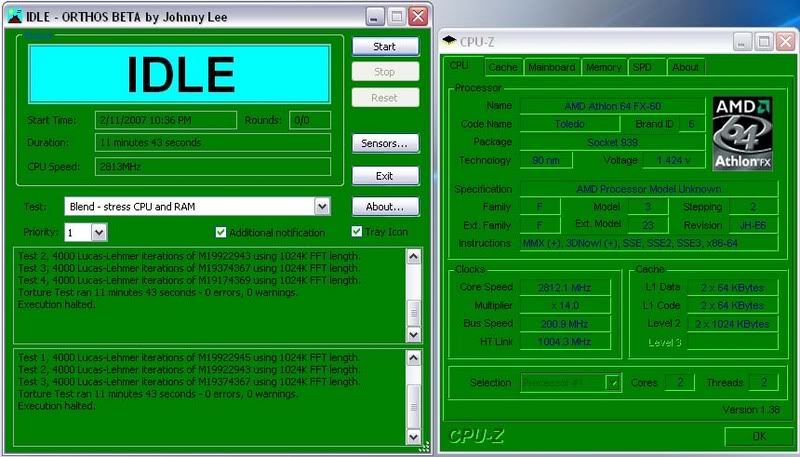Screen dimensions: 800x457
Task: Open the About dialog in ORTHOS
Action: pos(385,207)
